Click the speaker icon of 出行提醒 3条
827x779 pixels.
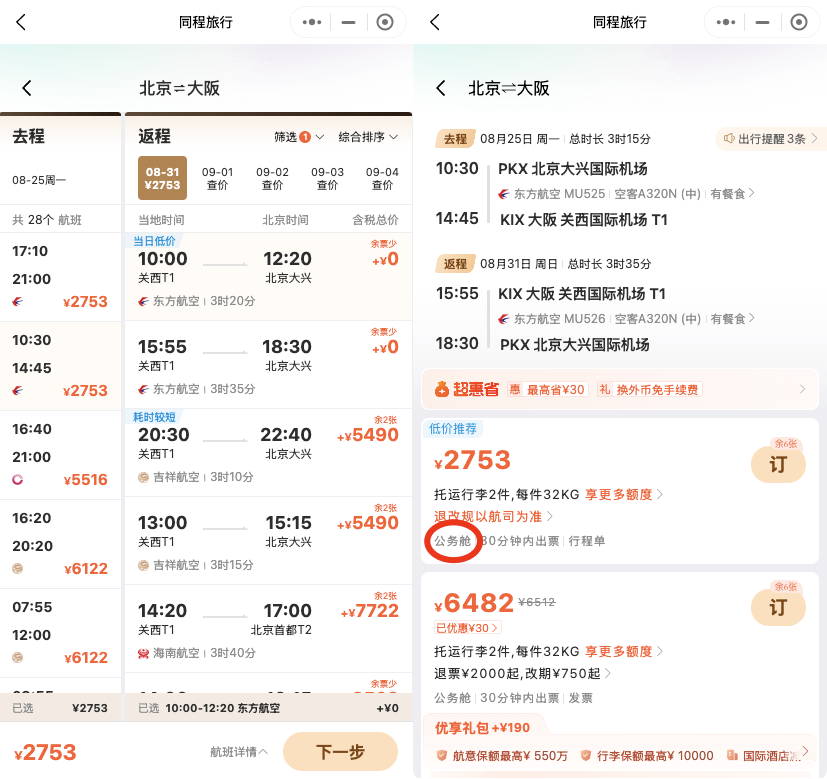pos(729,139)
